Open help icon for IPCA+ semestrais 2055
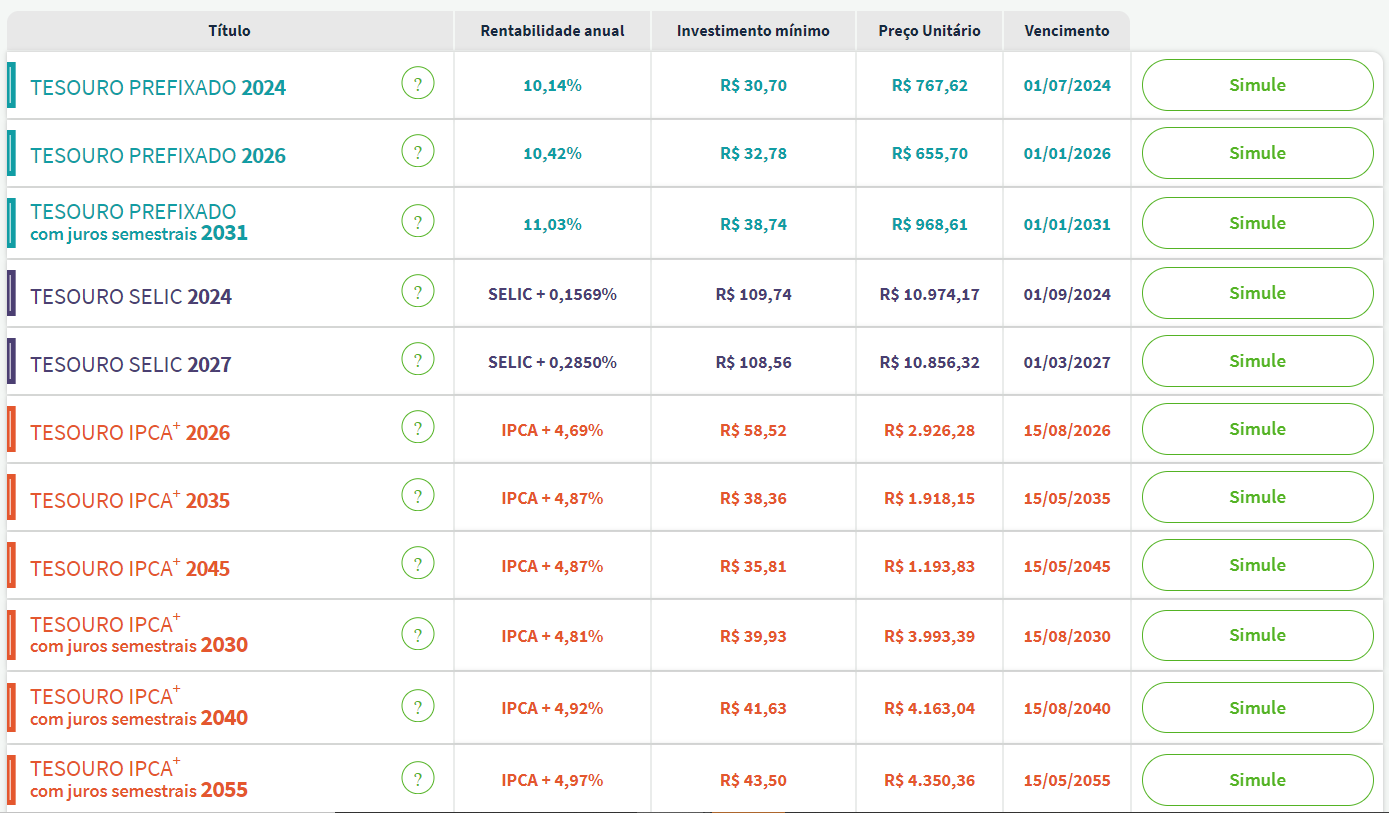The image size is (1389, 813). (x=418, y=778)
